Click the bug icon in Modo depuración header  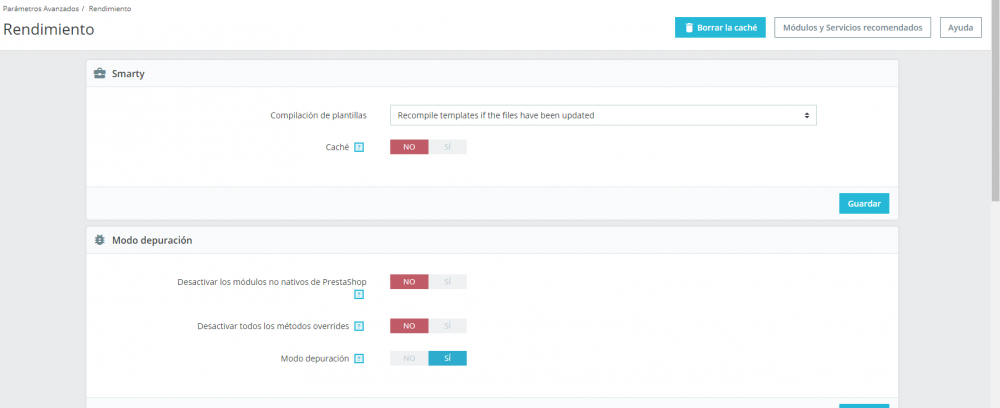coord(99,240)
